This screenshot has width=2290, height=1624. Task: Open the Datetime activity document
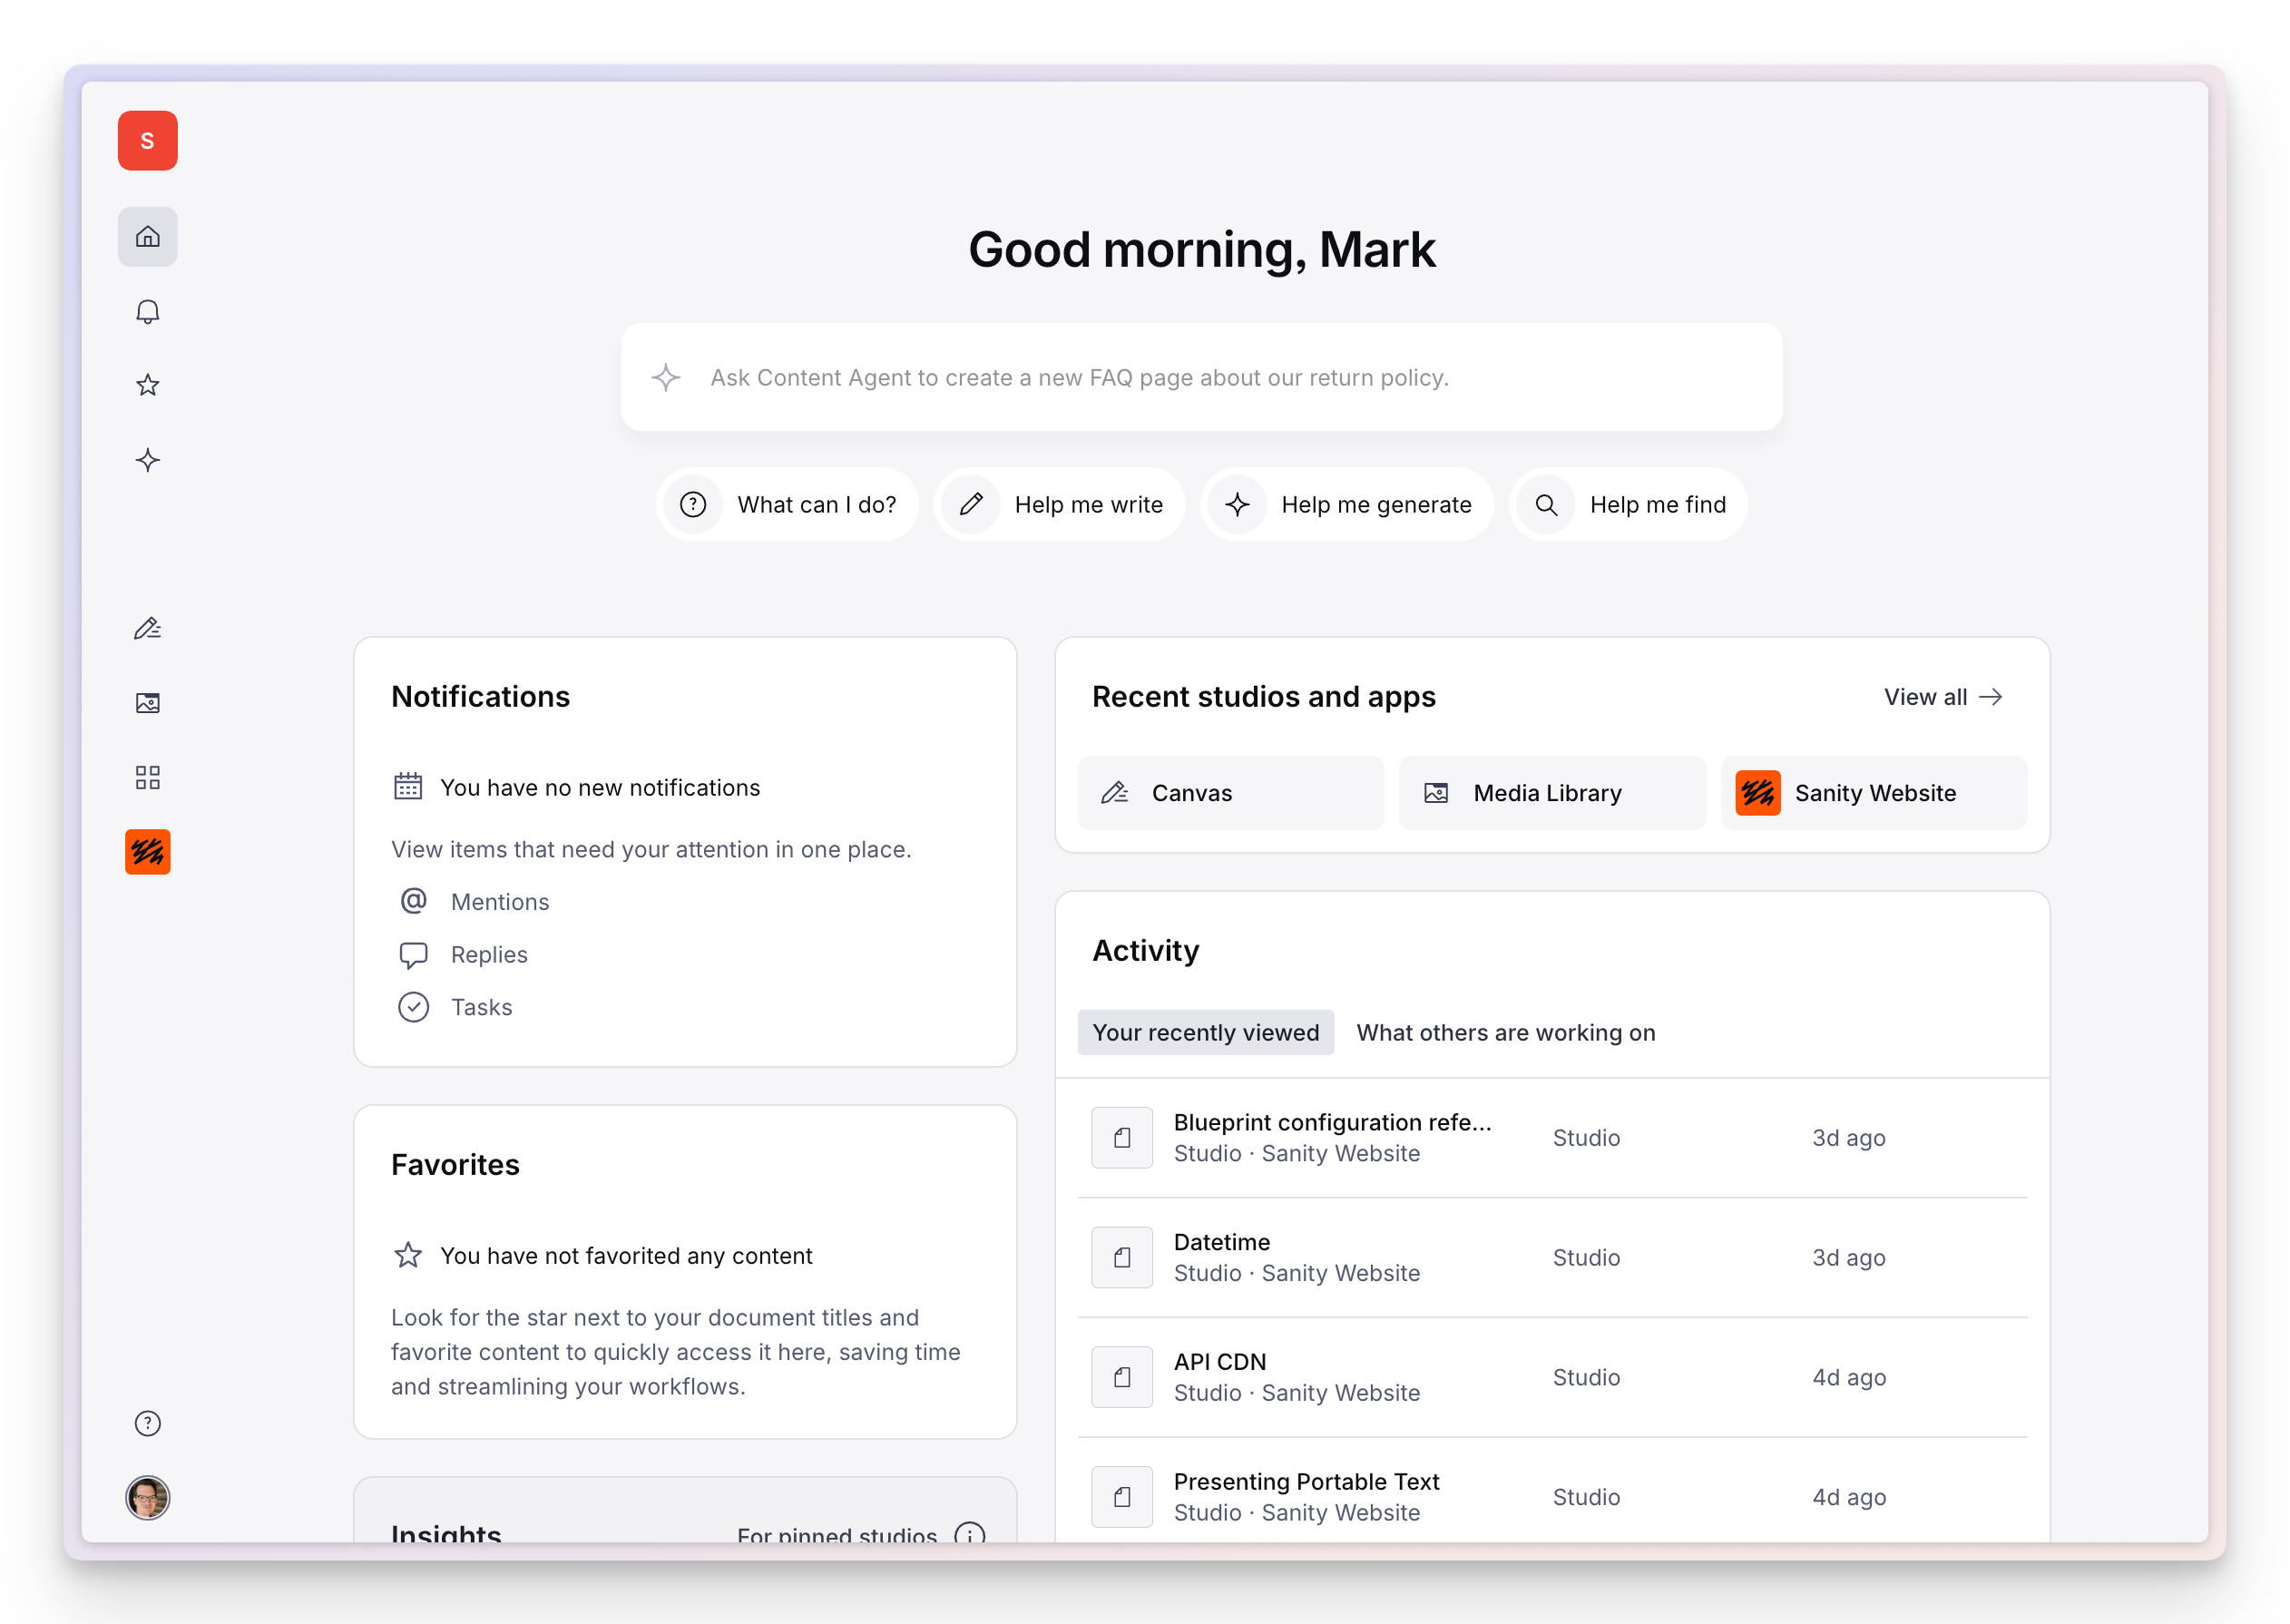click(1296, 1257)
